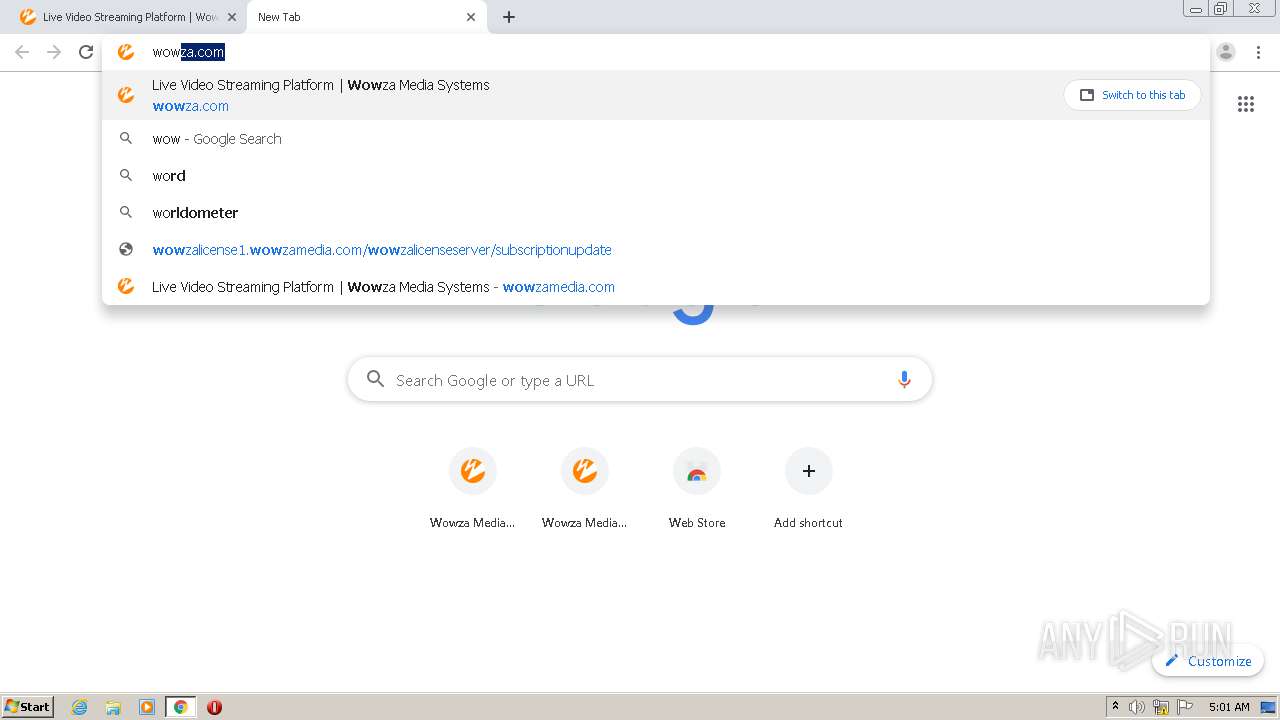The width and height of the screenshot is (1280, 720).
Task: Open the Google apps grid
Action: (1246, 104)
